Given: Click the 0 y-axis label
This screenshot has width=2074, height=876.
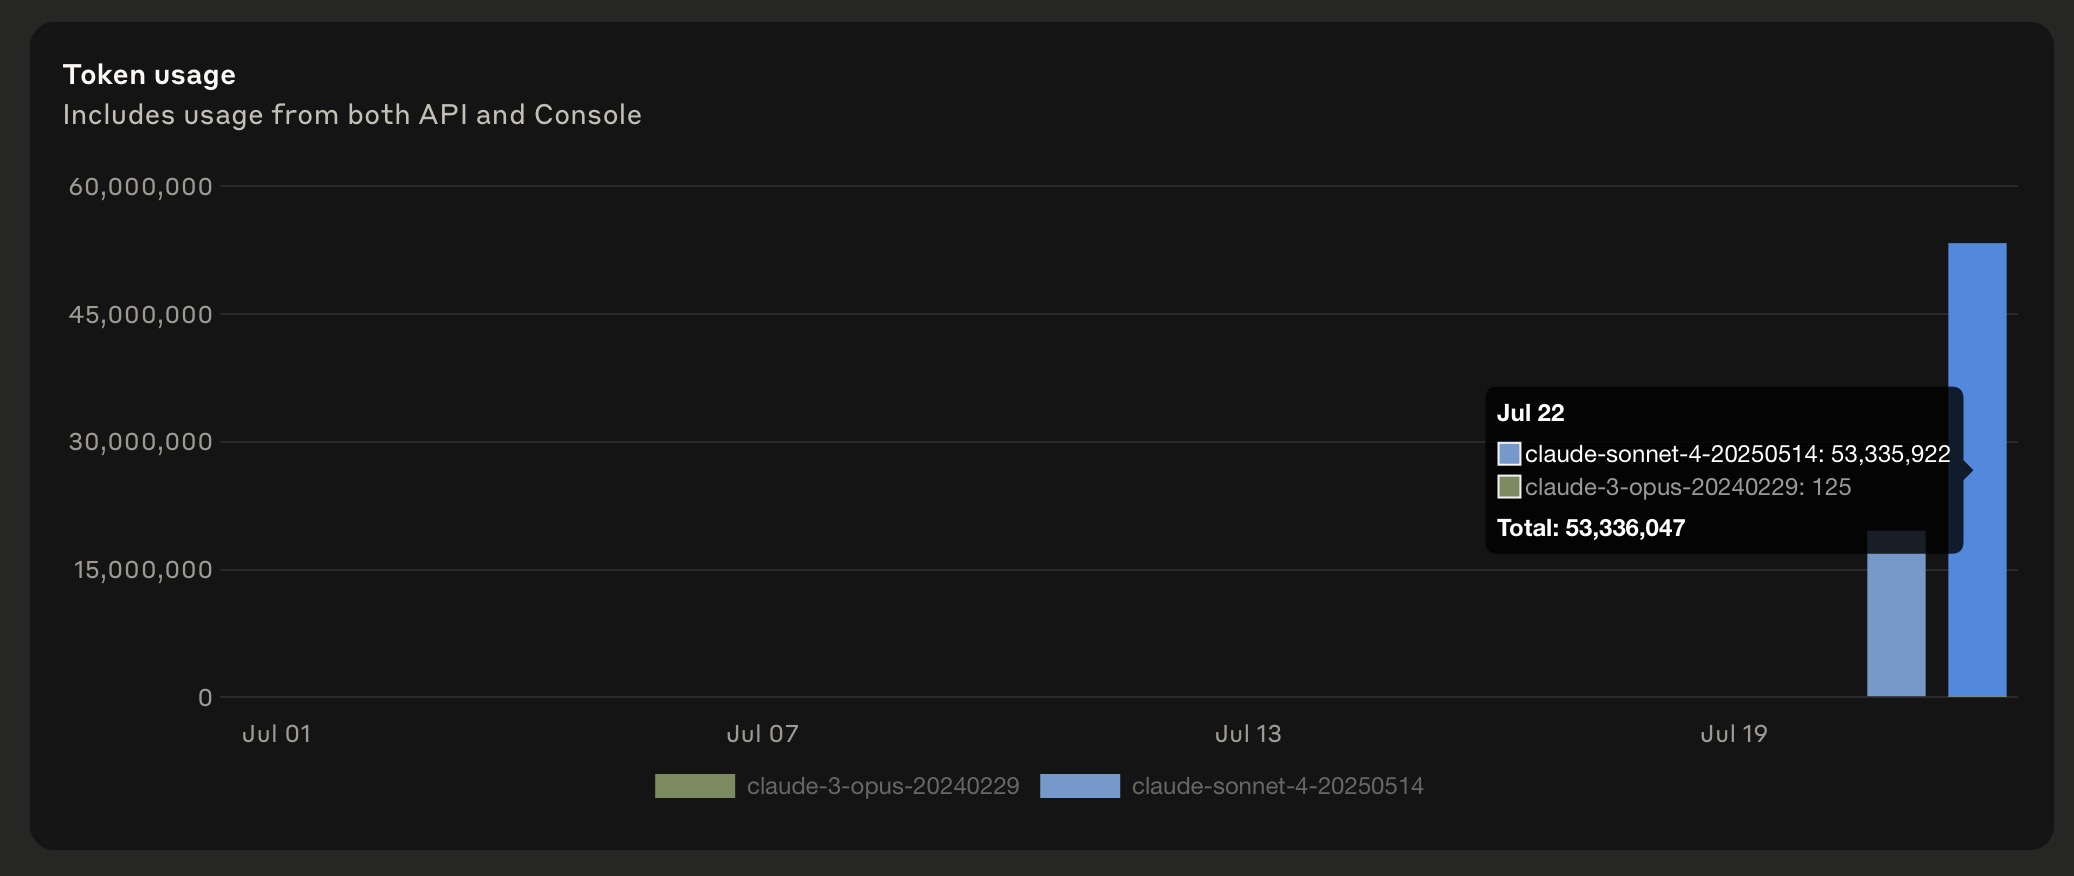Looking at the screenshot, I should click(x=205, y=698).
